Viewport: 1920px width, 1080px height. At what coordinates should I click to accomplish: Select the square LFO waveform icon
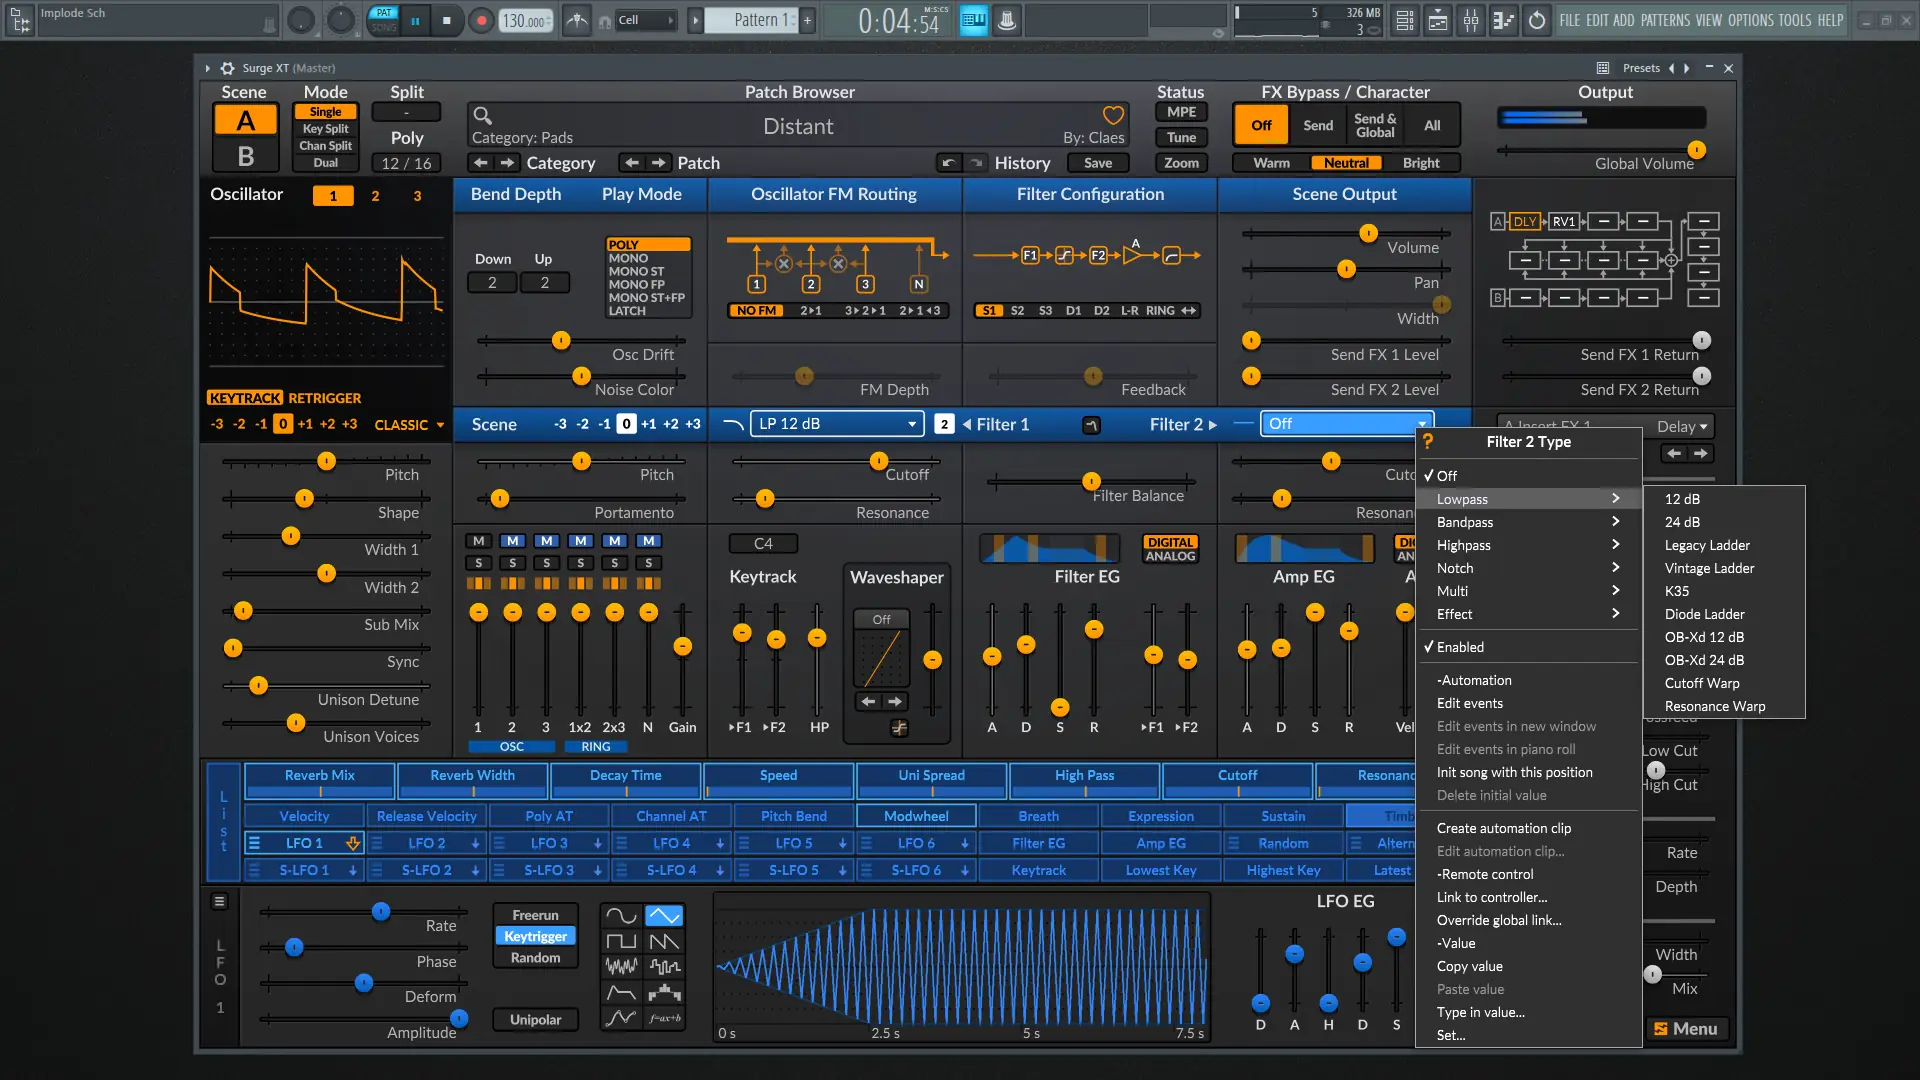click(x=621, y=941)
